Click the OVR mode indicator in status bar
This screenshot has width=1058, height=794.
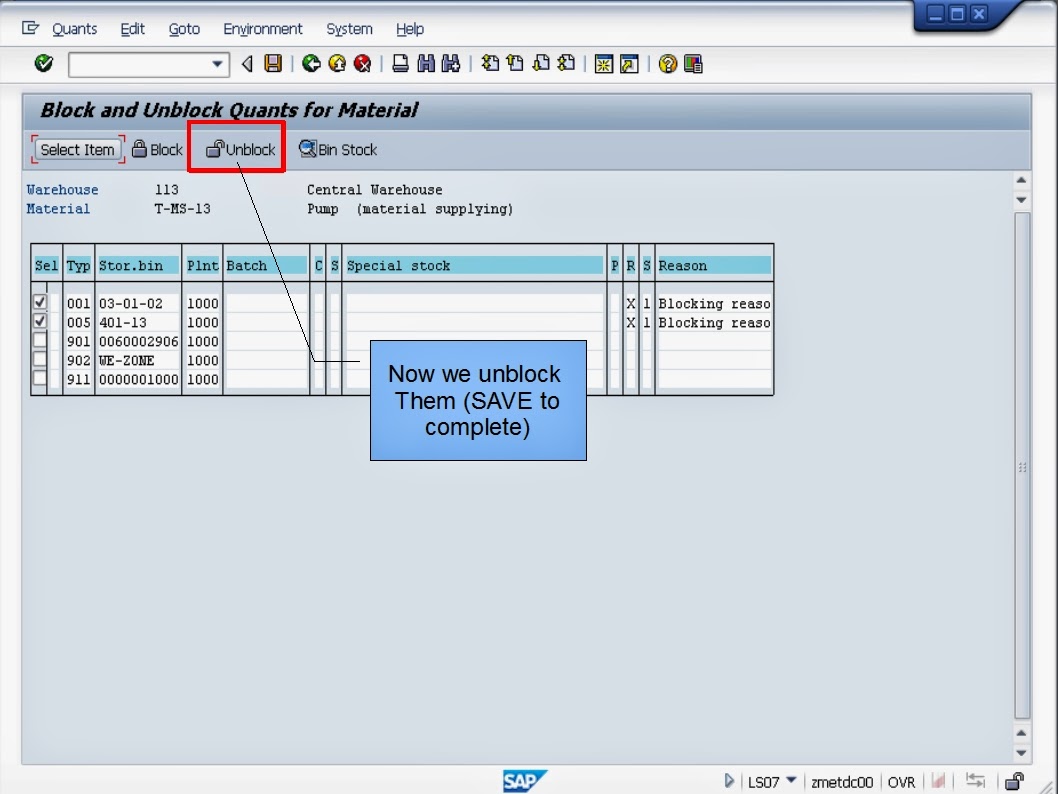(901, 782)
